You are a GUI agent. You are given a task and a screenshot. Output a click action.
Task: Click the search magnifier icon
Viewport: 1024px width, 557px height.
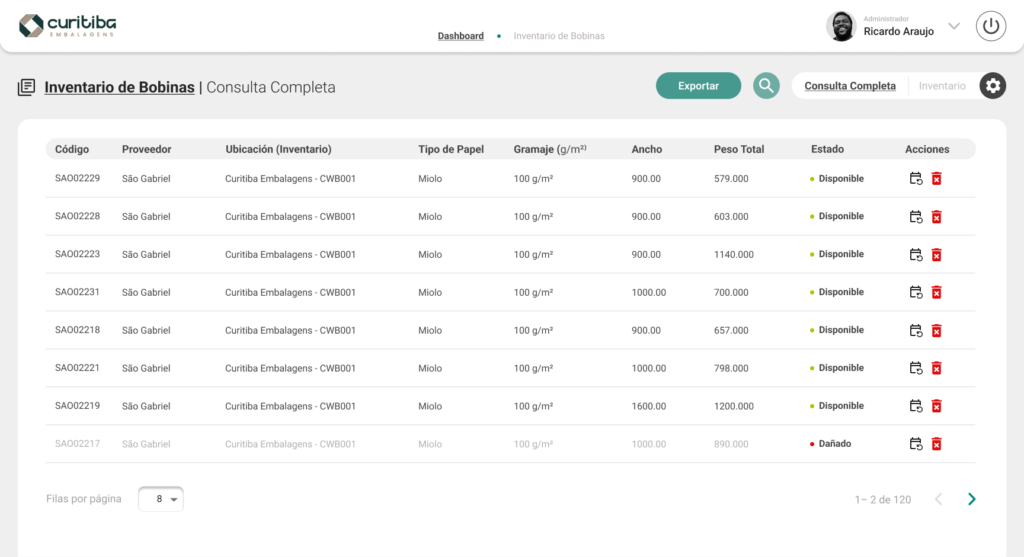pos(766,86)
